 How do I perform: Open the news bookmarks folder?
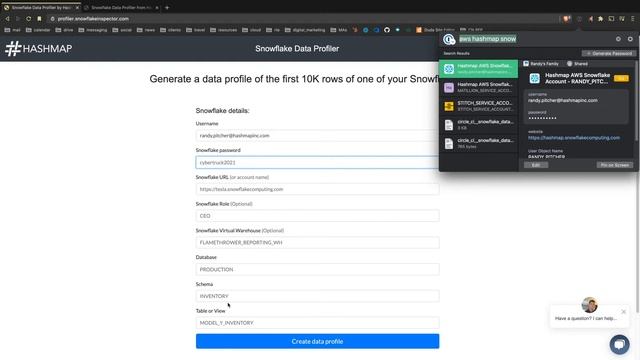(146, 30)
